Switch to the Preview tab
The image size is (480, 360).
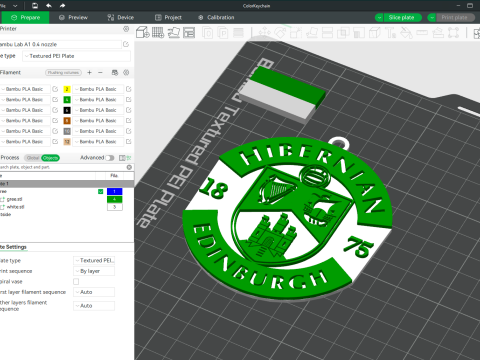(x=73, y=17)
